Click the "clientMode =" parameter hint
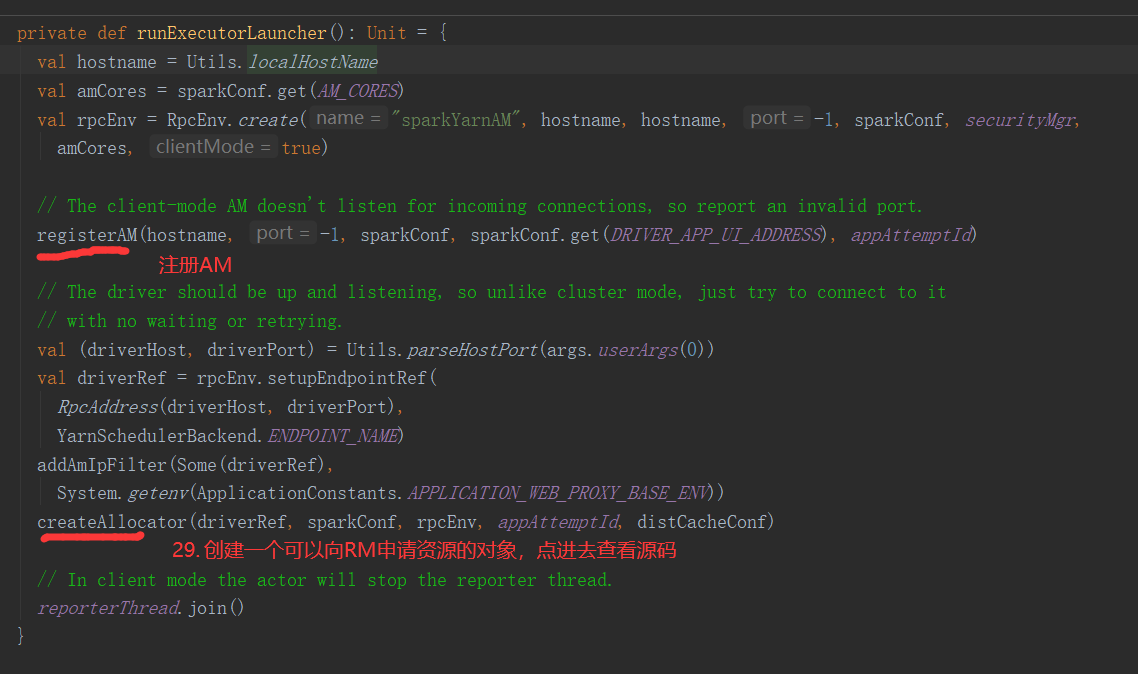This screenshot has width=1138, height=674. [213, 147]
